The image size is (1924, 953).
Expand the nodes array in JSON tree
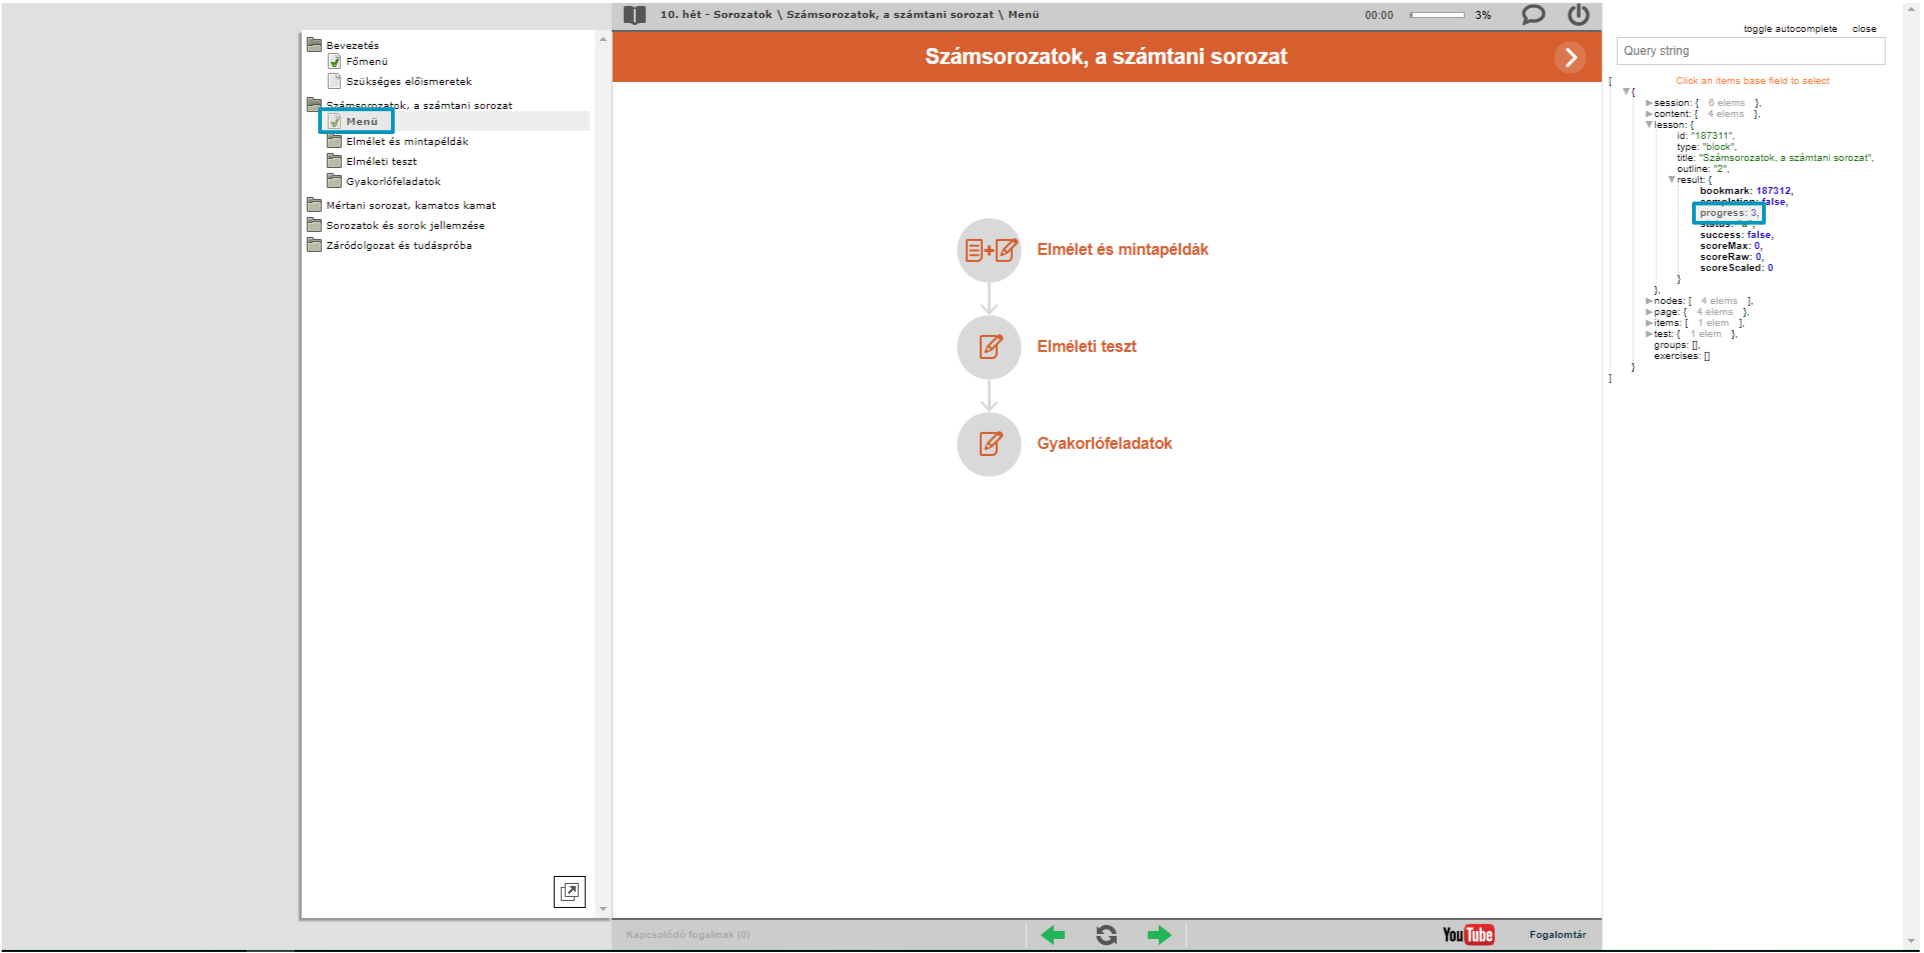[x=1649, y=301]
